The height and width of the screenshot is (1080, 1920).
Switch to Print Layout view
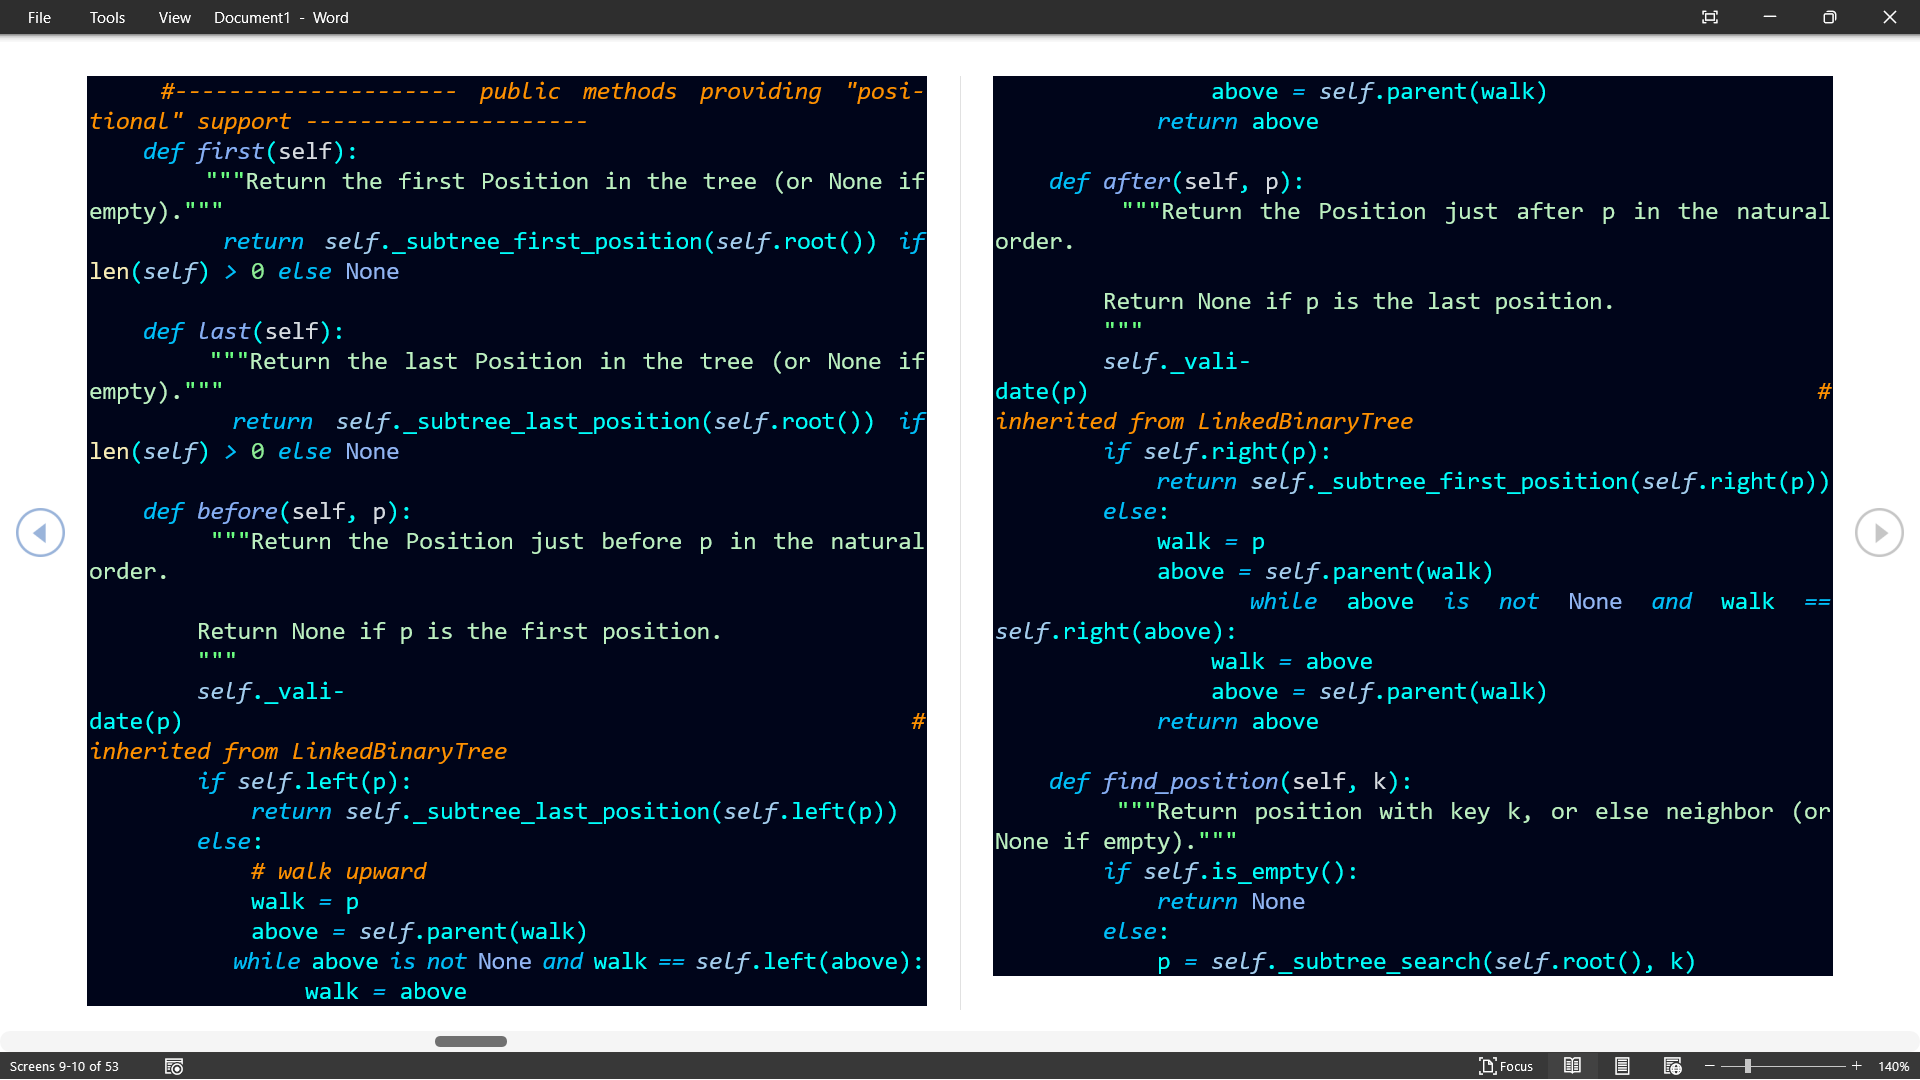(x=1622, y=1066)
